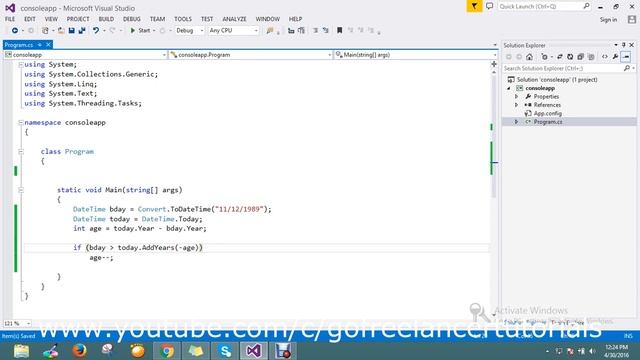The height and width of the screenshot is (360, 640).
Task: Open the PROJECT menu
Action: coord(78,19)
